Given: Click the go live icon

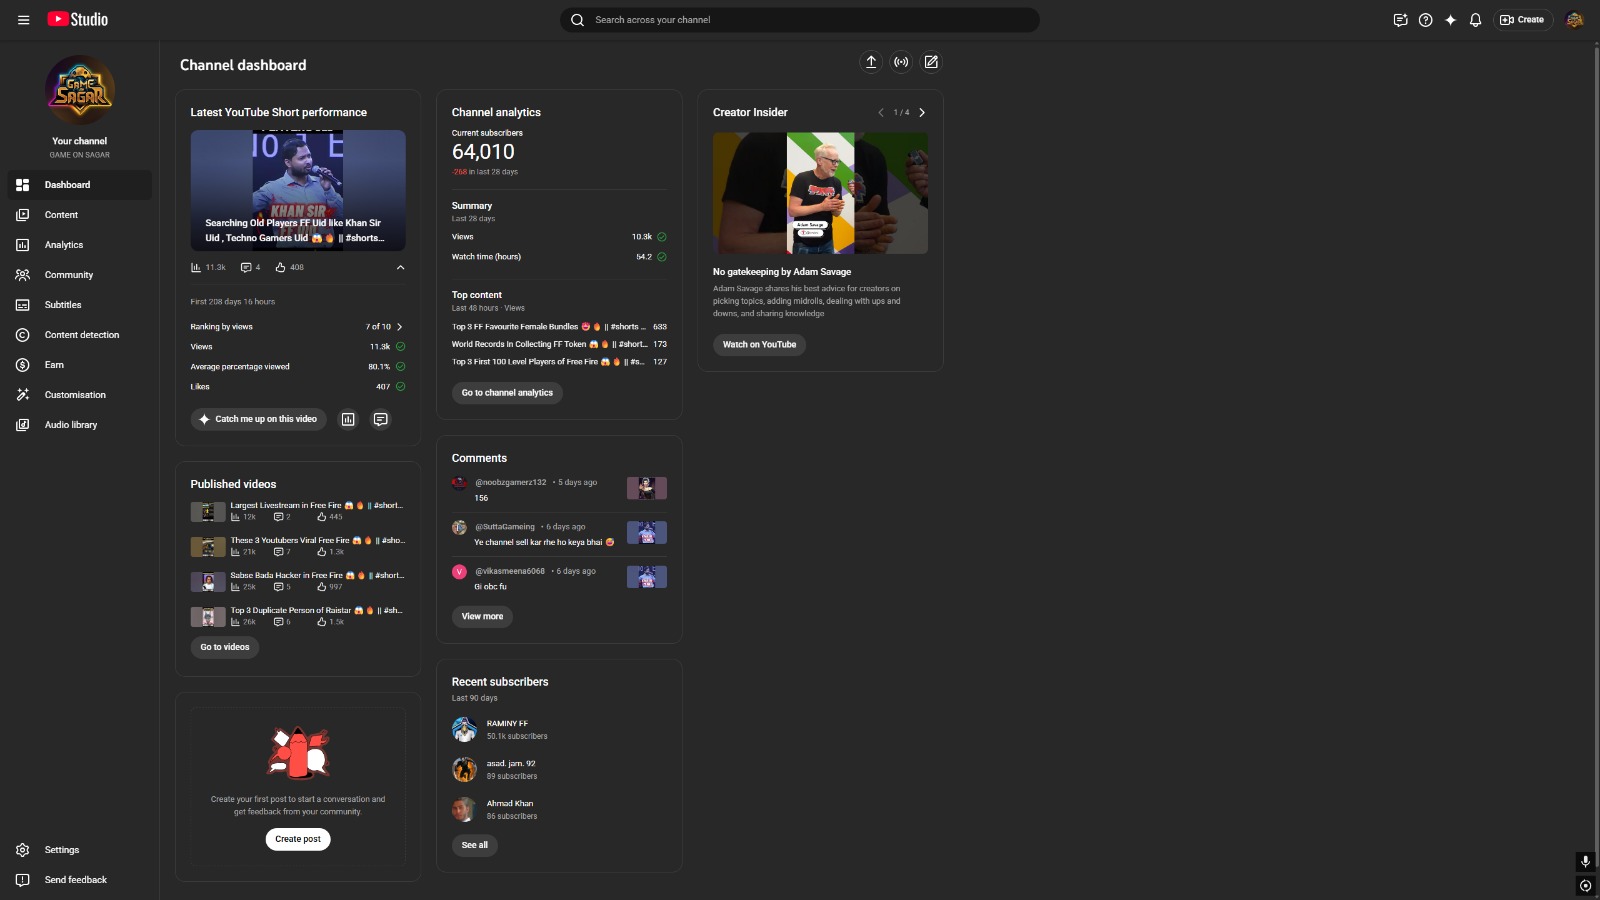Looking at the screenshot, I should click(x=901, y=62).
